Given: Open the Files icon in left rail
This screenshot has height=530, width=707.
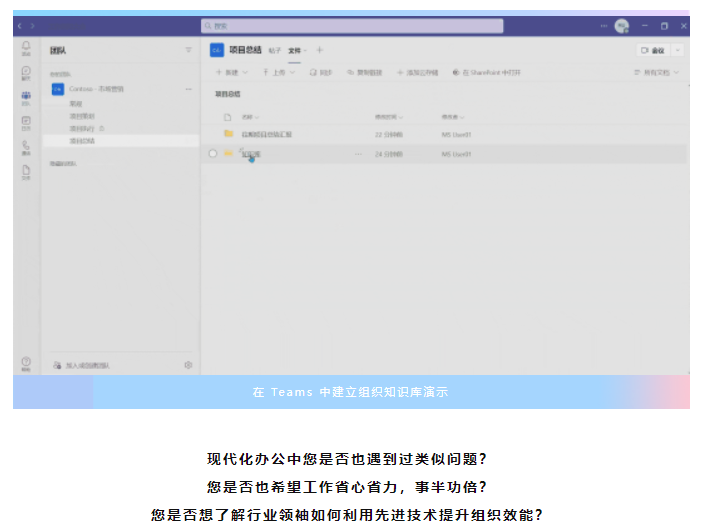Looking at the screenshot, I should pos(26,172).
